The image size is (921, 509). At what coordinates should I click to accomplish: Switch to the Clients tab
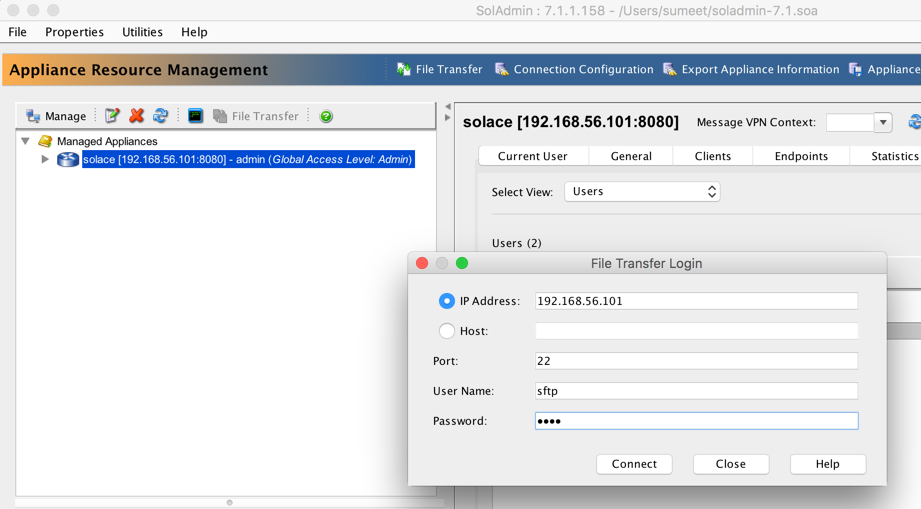(712, 156)
